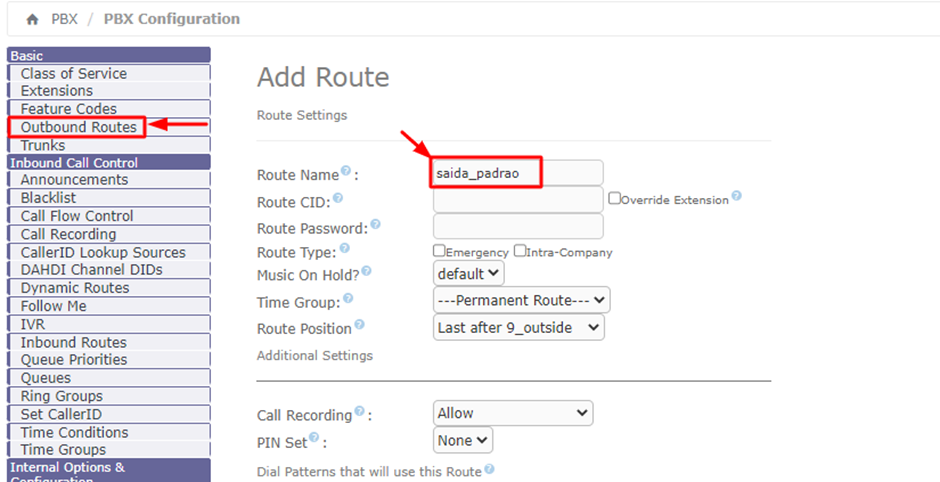This screenshot has width=940, height=482.
Task: Open the Route Position dropdown
Action: tap(519, 327)
